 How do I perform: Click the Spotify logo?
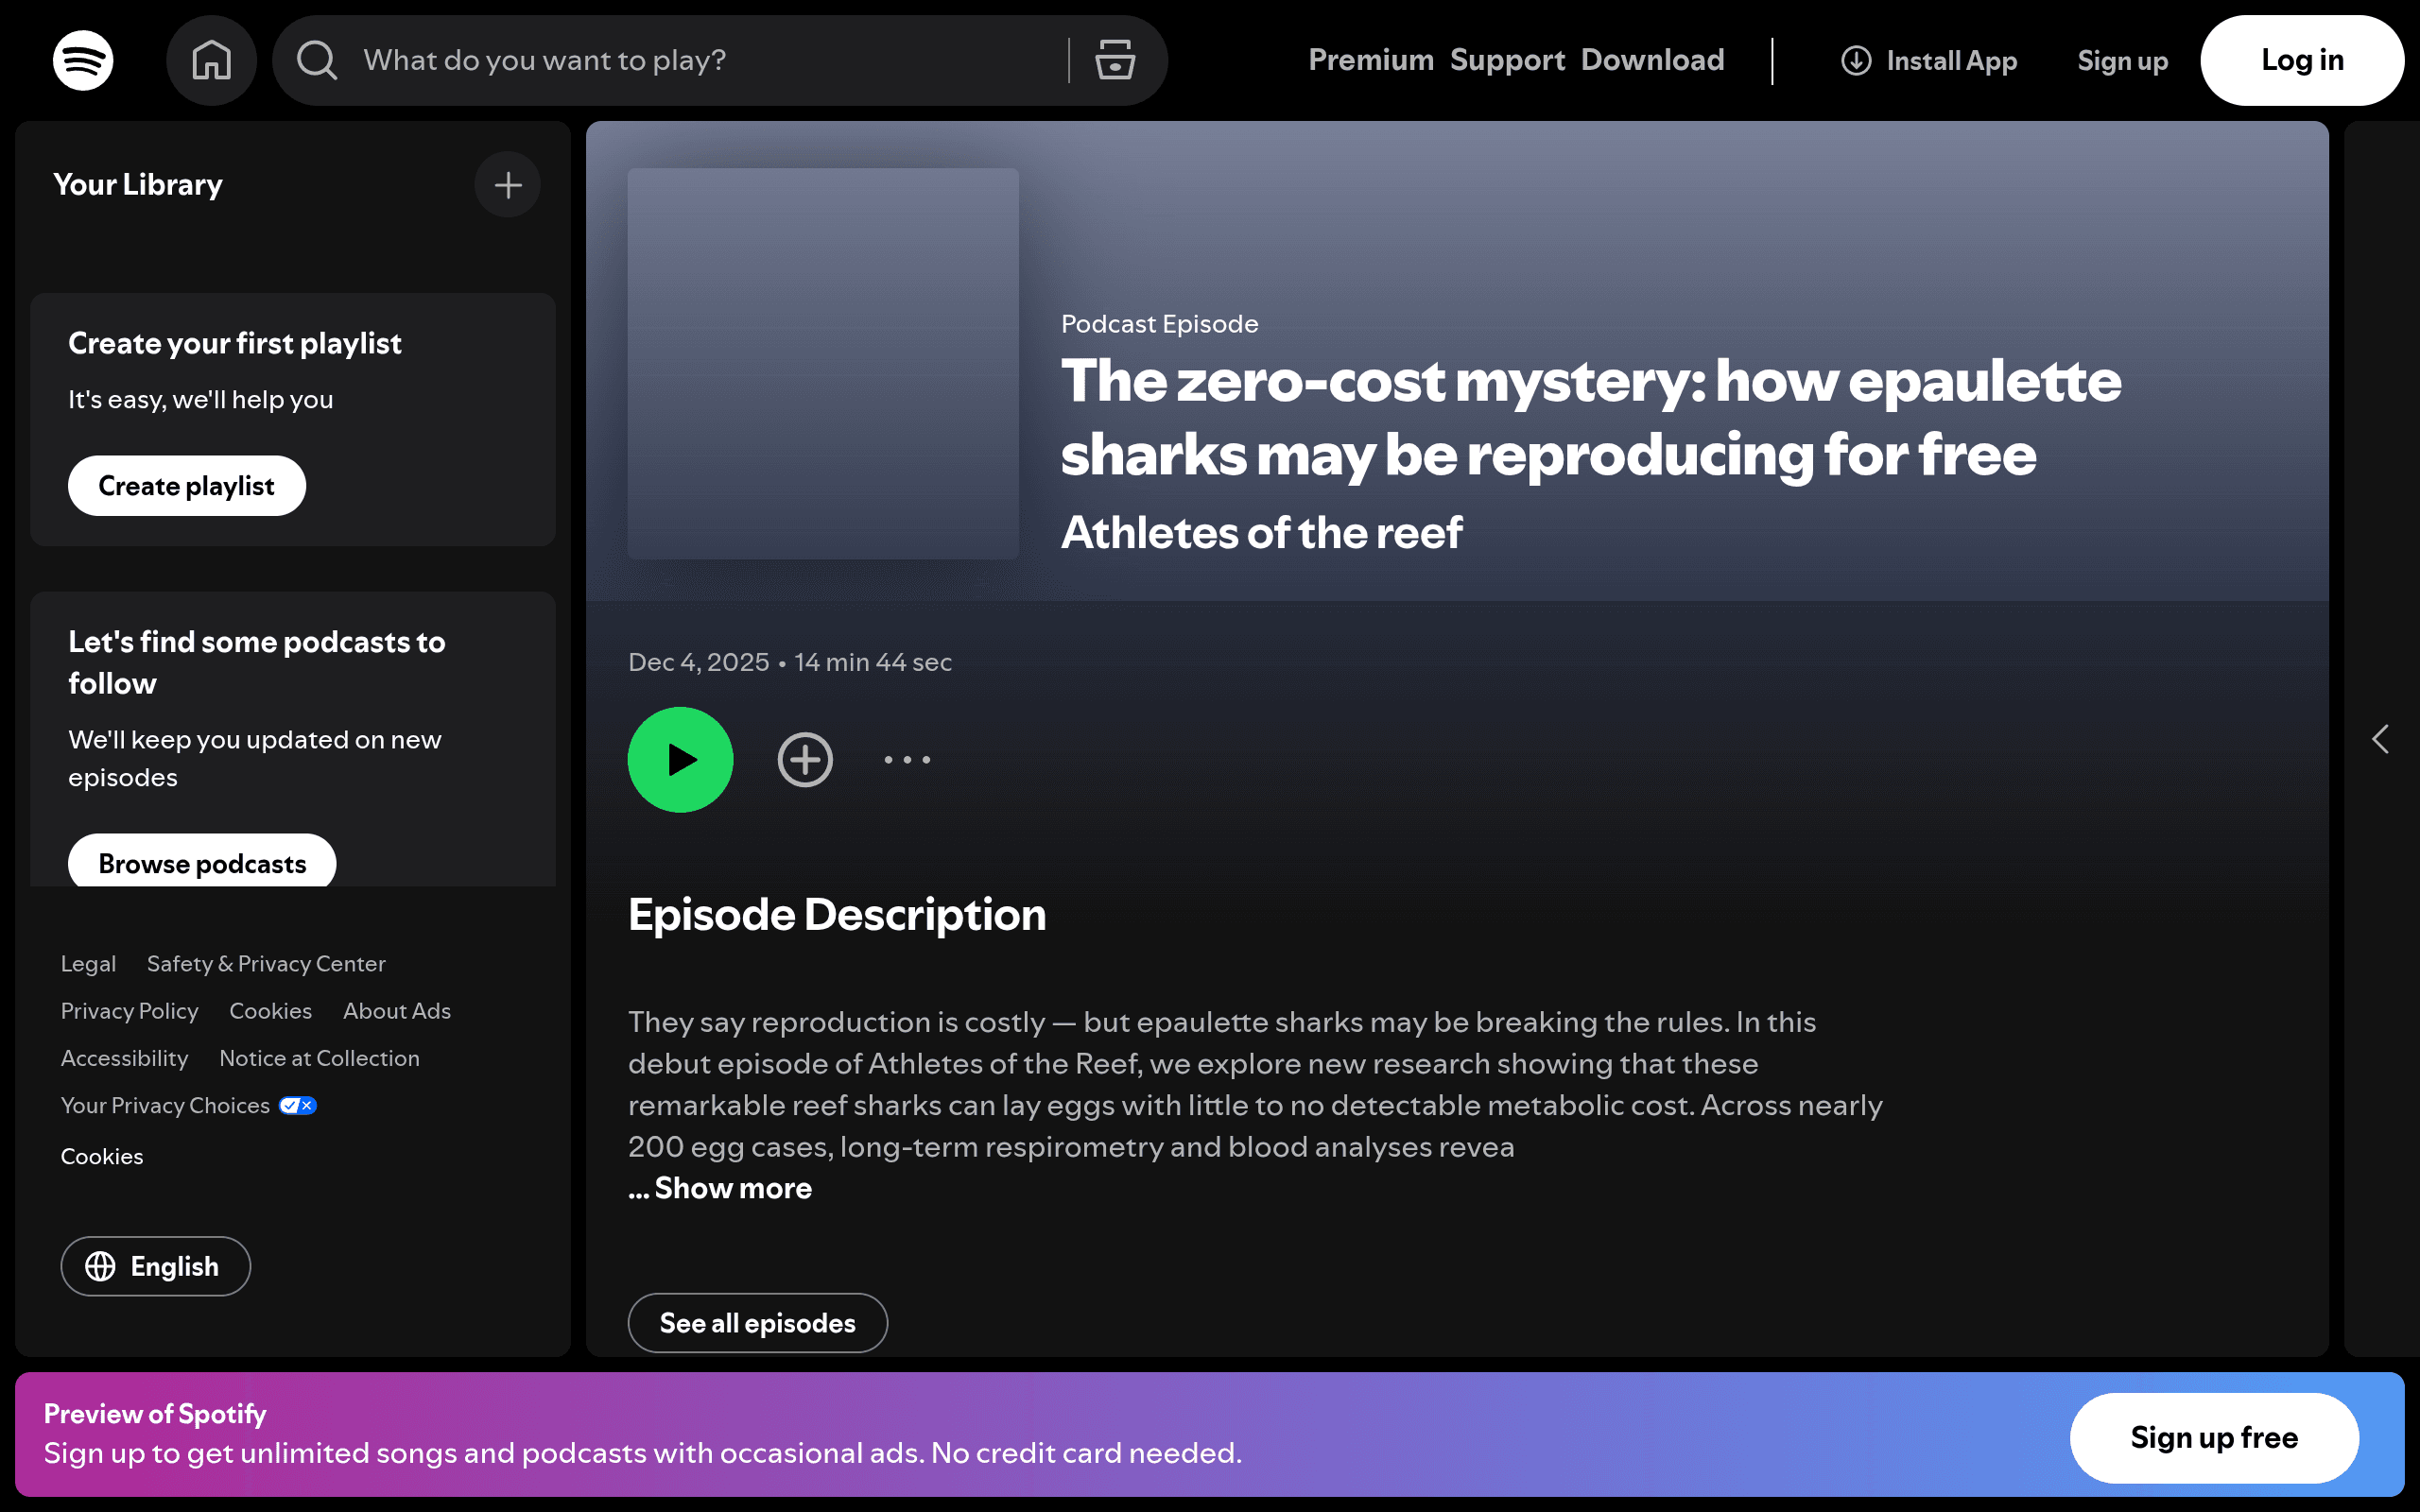point(83,60)
